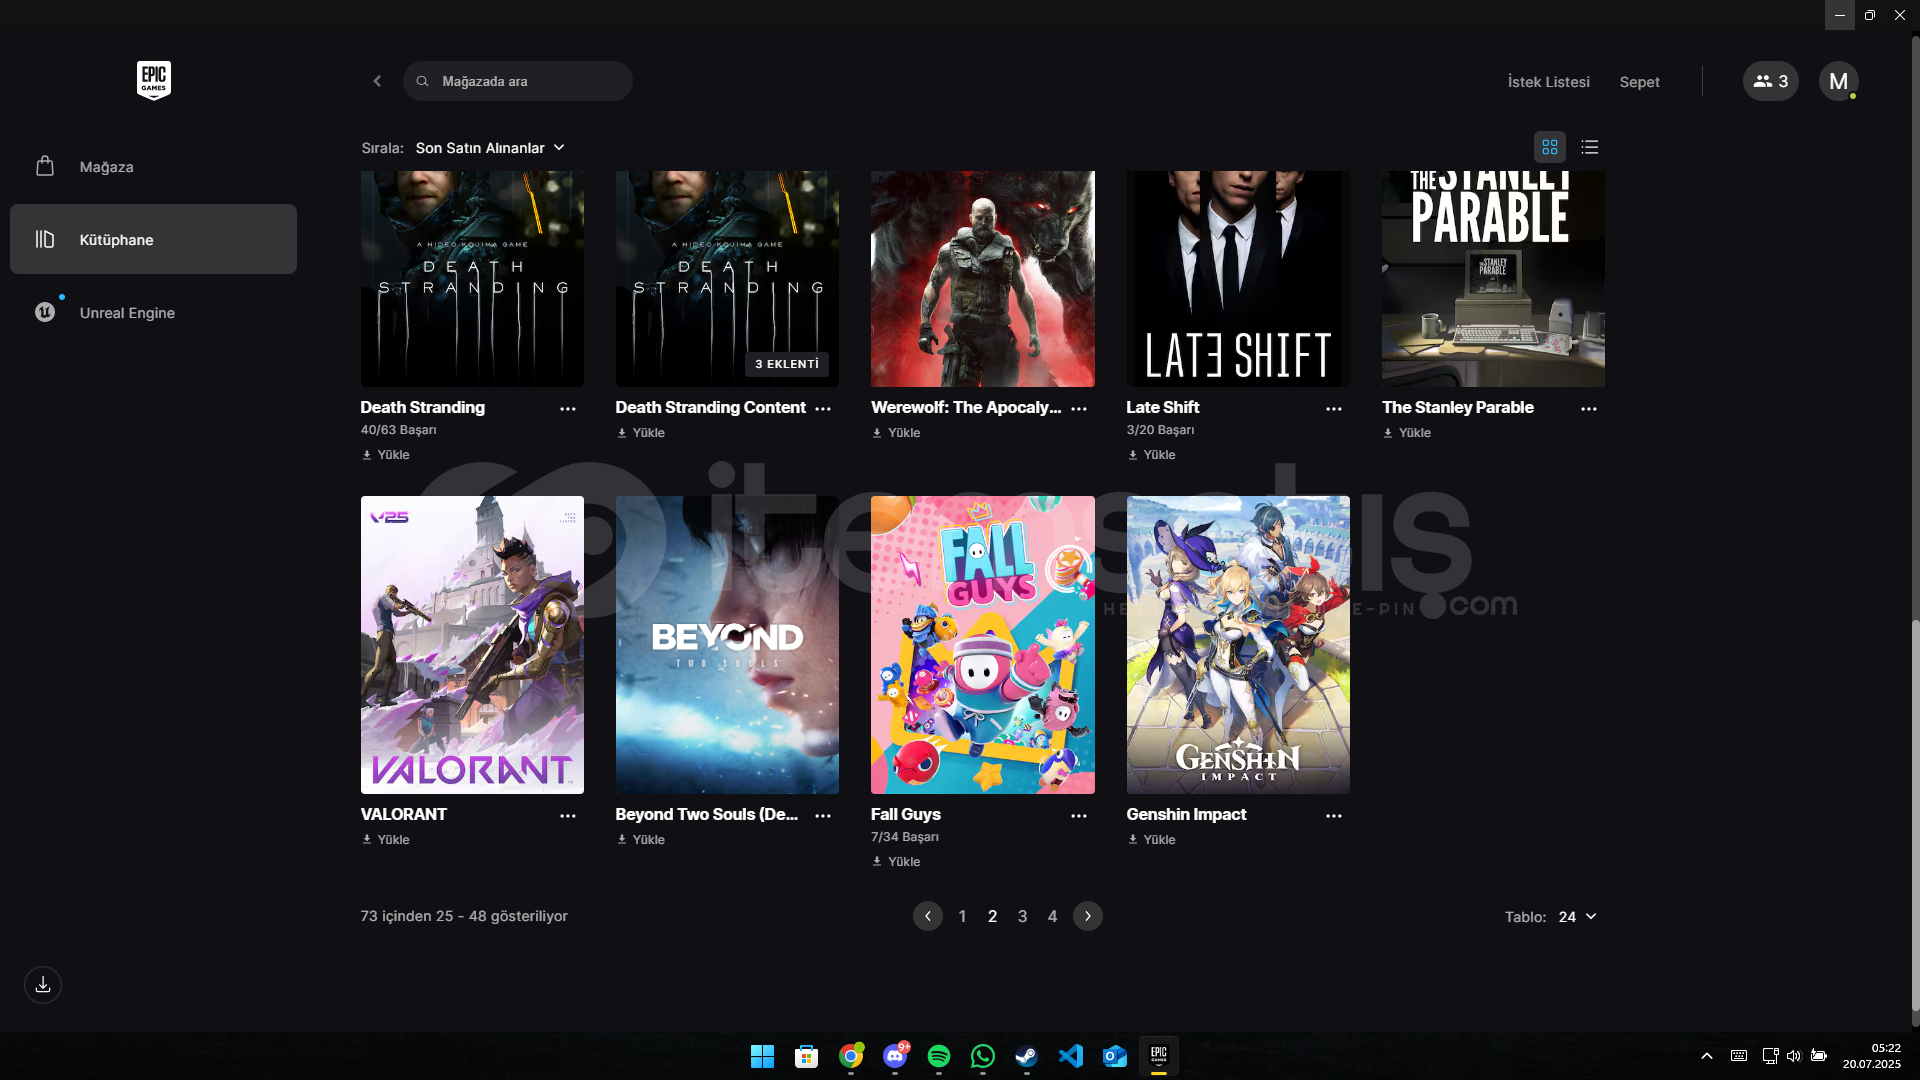Image resolution: width=1920 pixels, height=1080 pixels.
Task: Open the friends list with 3 online
Action: tap(1770, 81)
